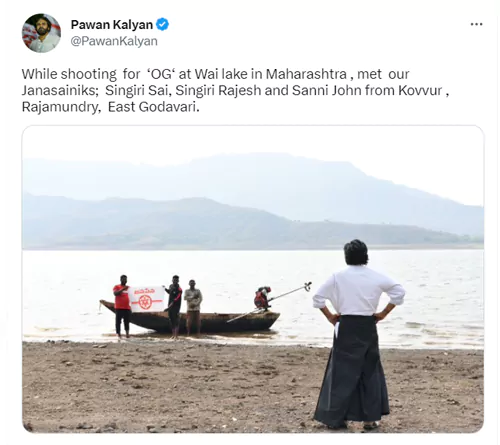Open the three-dot more options menu

[476, 24]
